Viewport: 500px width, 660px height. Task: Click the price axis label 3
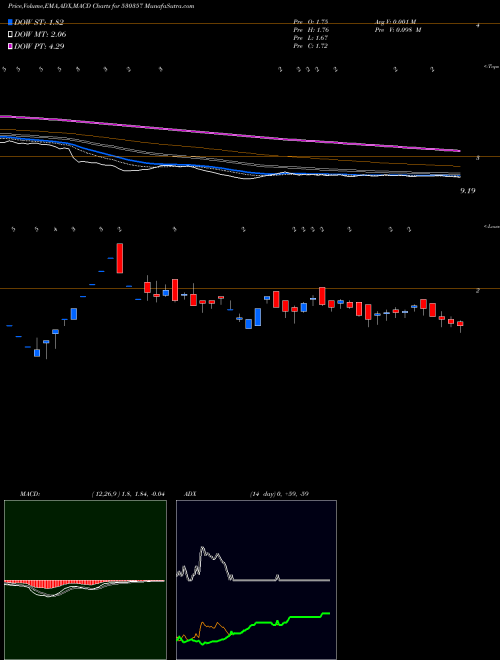(478, 158)
